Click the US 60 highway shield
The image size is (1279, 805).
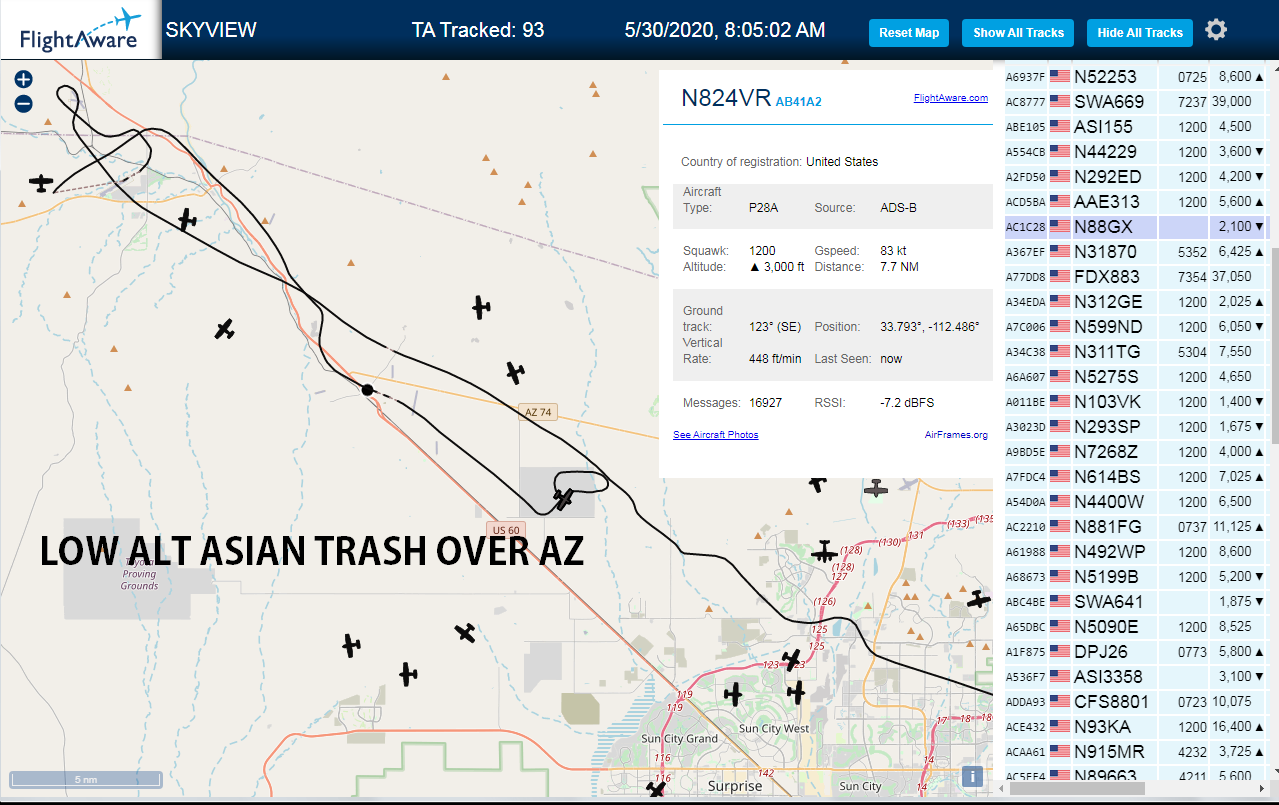[x=506, y=530]
